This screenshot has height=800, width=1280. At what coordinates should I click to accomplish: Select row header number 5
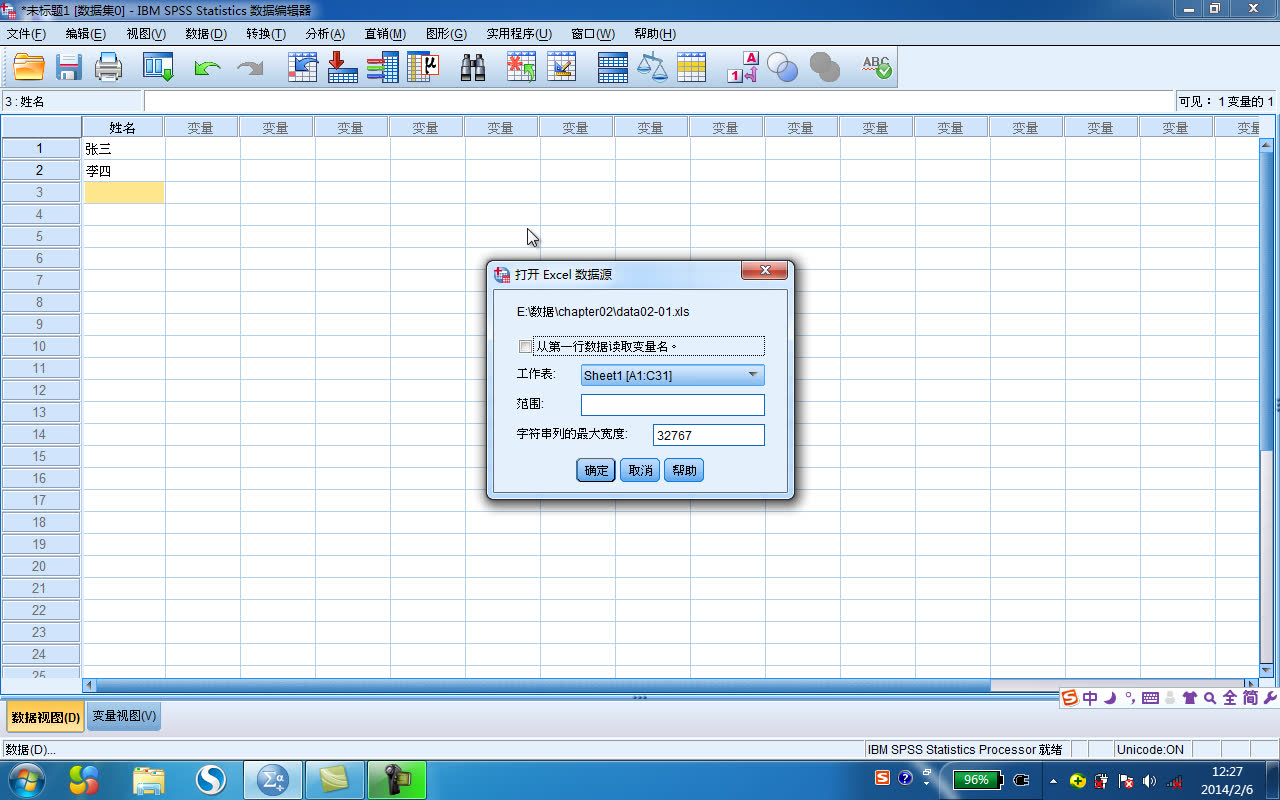[x=40, y=236]
